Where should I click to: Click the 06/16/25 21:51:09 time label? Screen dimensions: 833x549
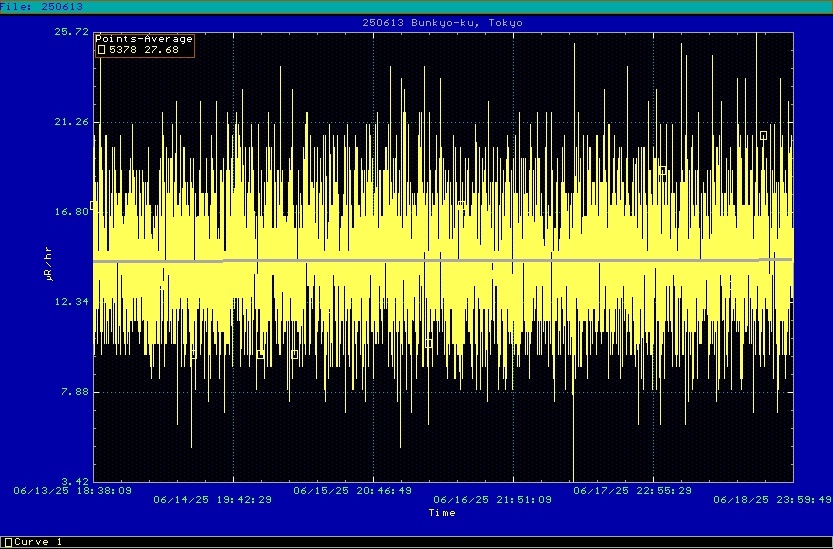492,498
